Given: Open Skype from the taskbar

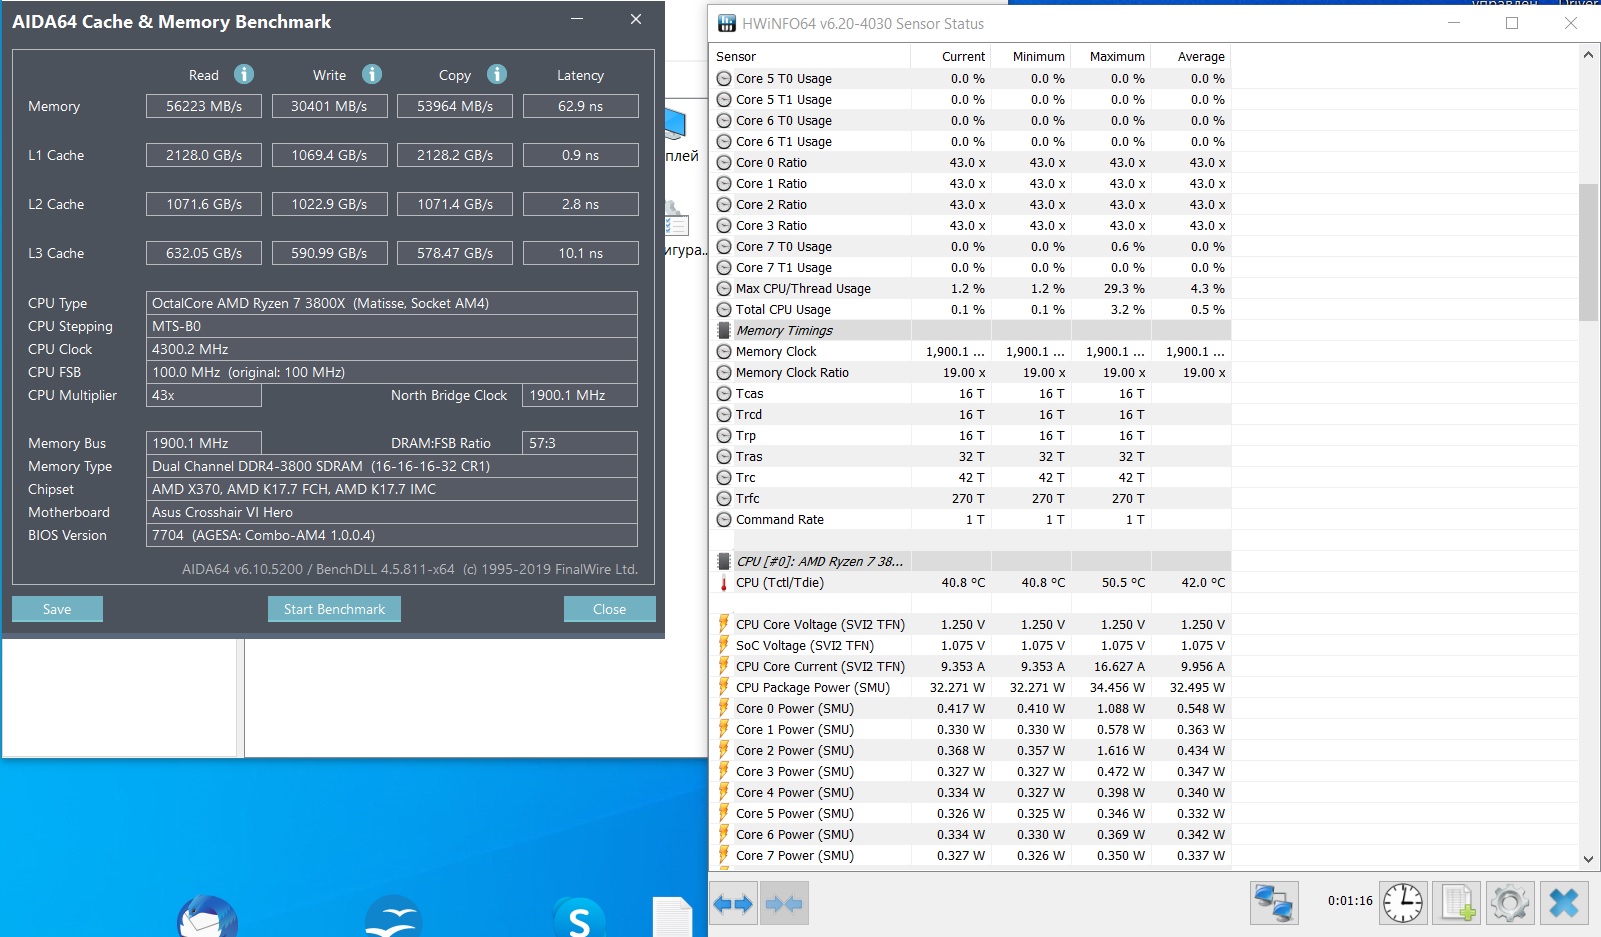Looking at the screenshot, I should coord(579,916).
